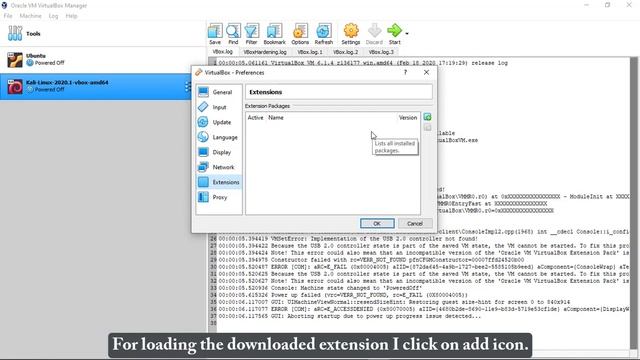Select Extensions preferences section

click(x=219, y=182)
